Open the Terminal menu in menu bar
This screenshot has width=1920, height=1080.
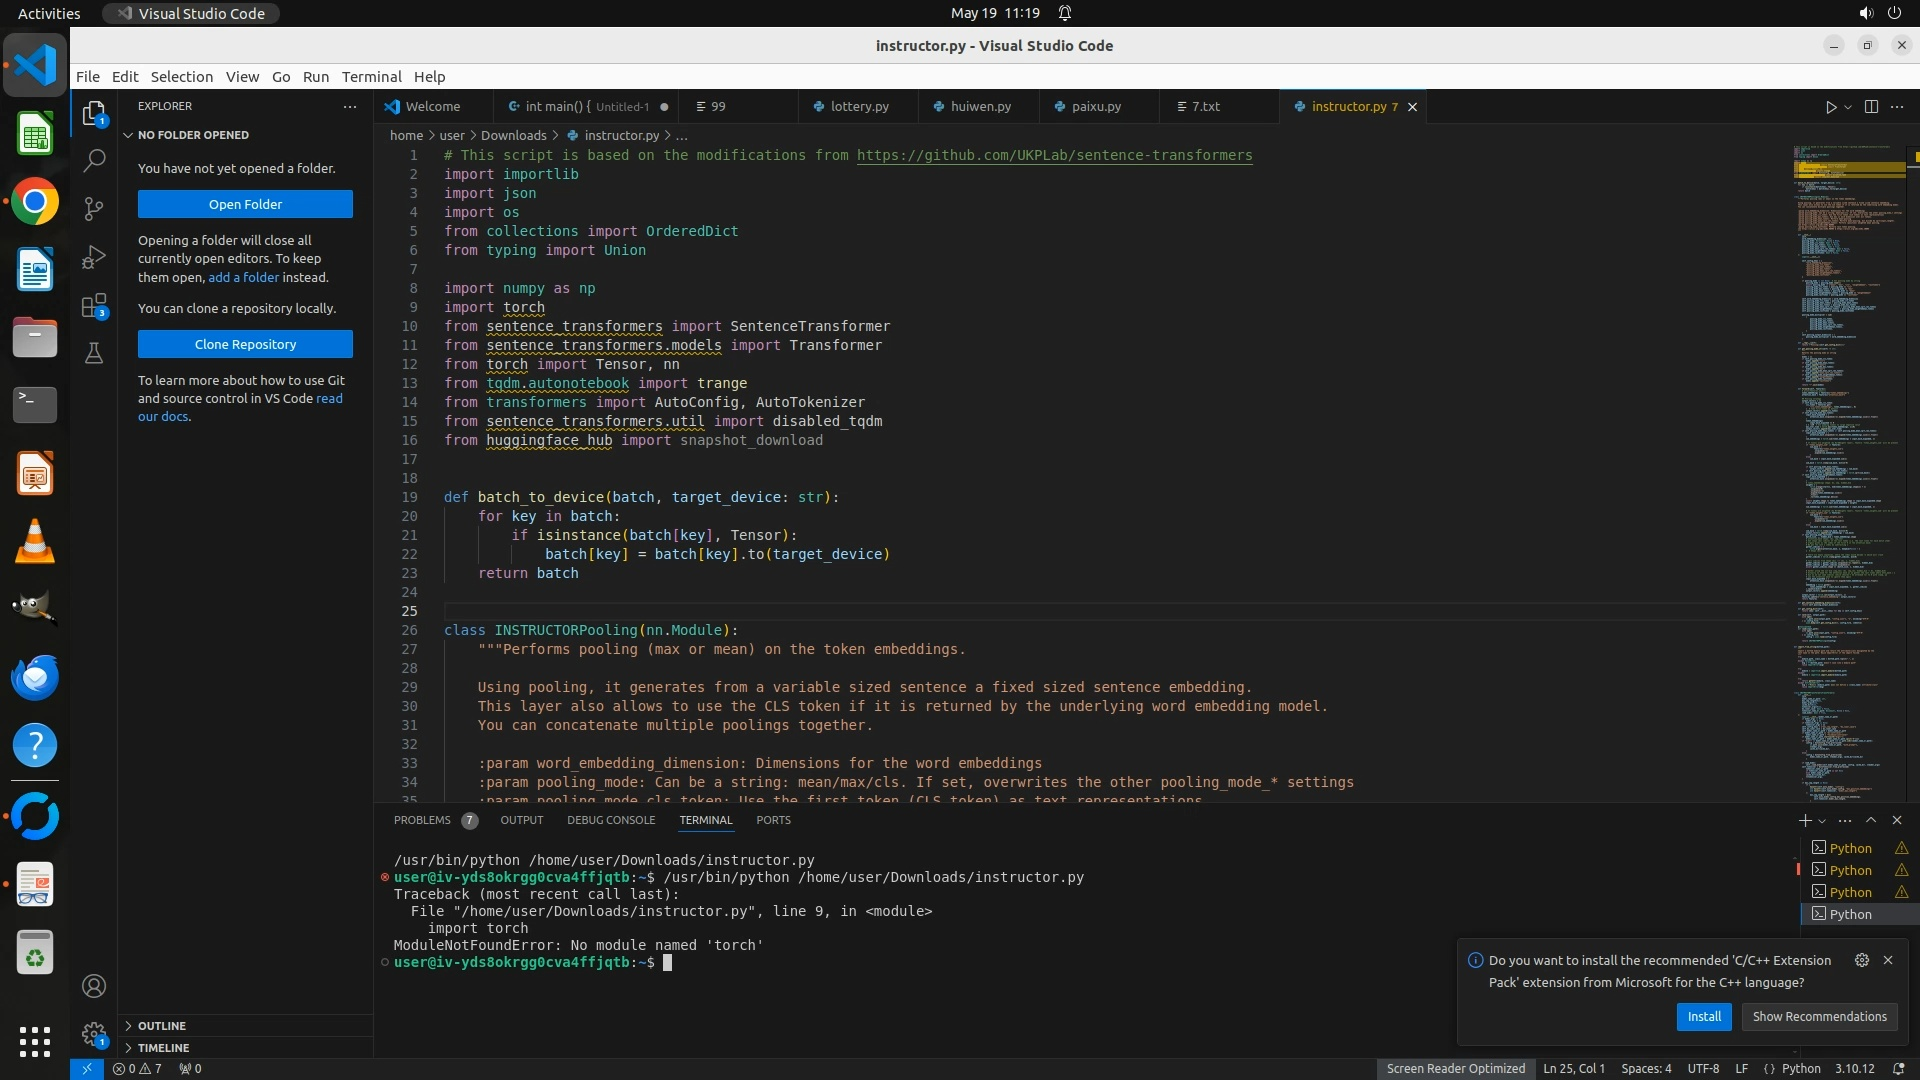[371, 77]
